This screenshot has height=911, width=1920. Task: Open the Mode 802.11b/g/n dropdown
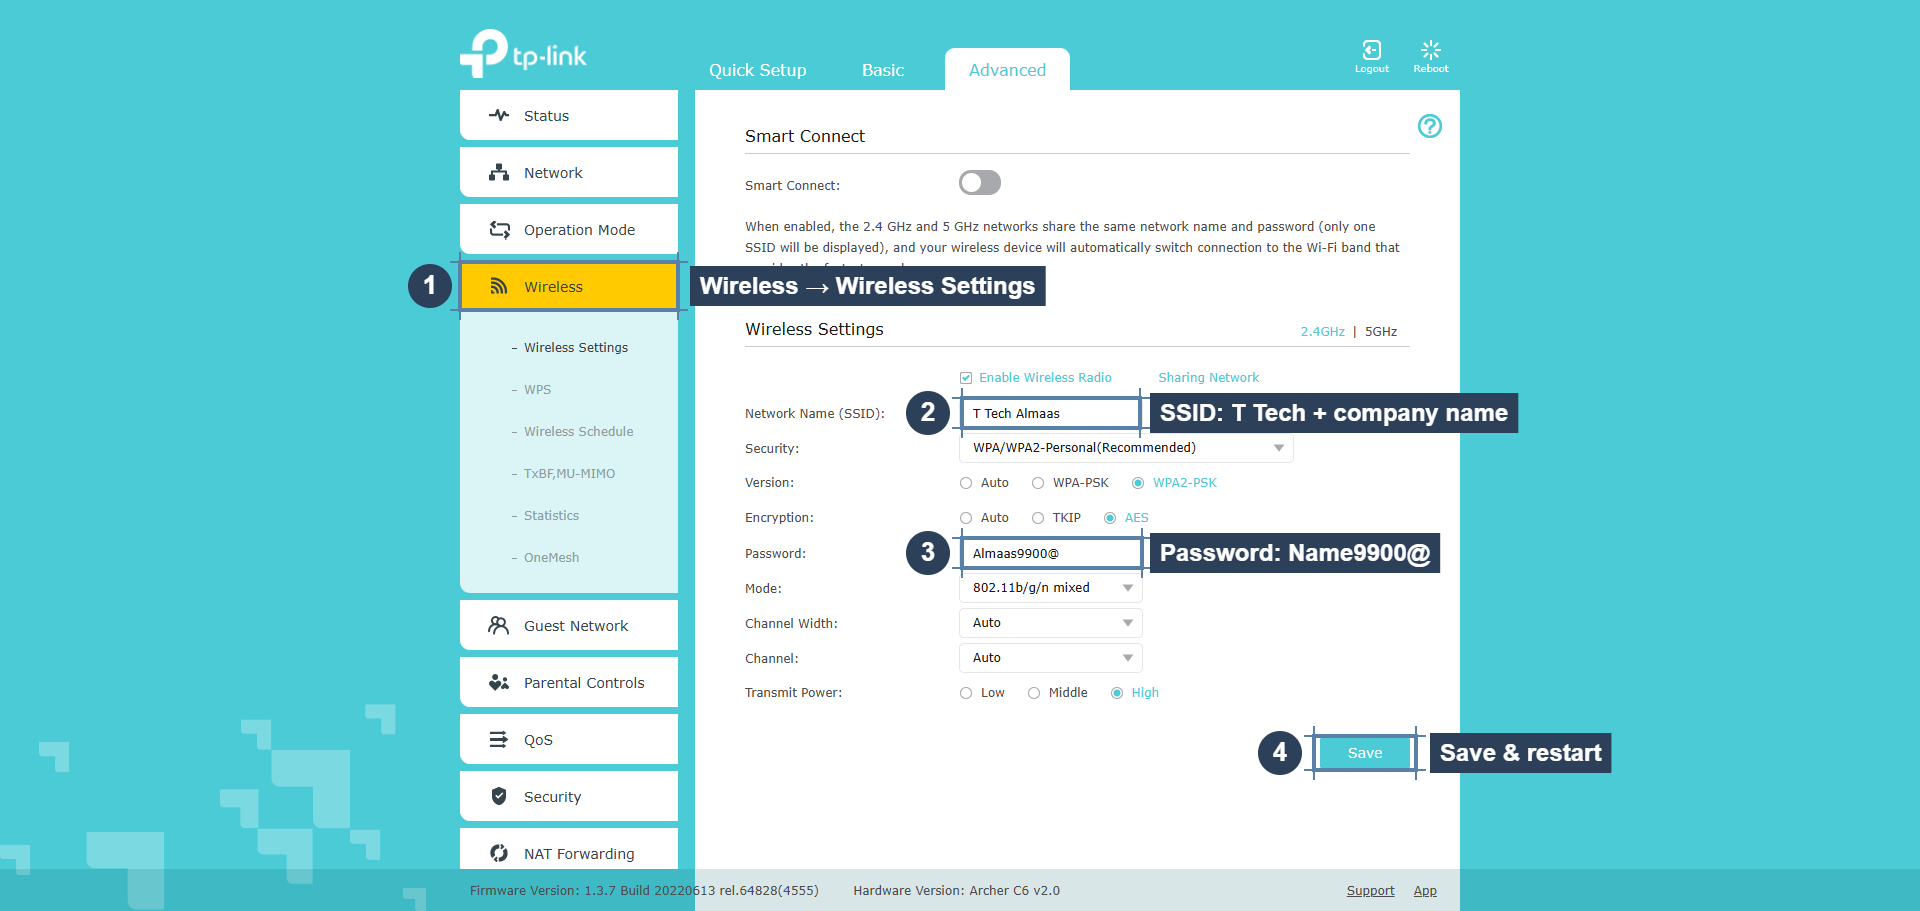point(1051,588)
